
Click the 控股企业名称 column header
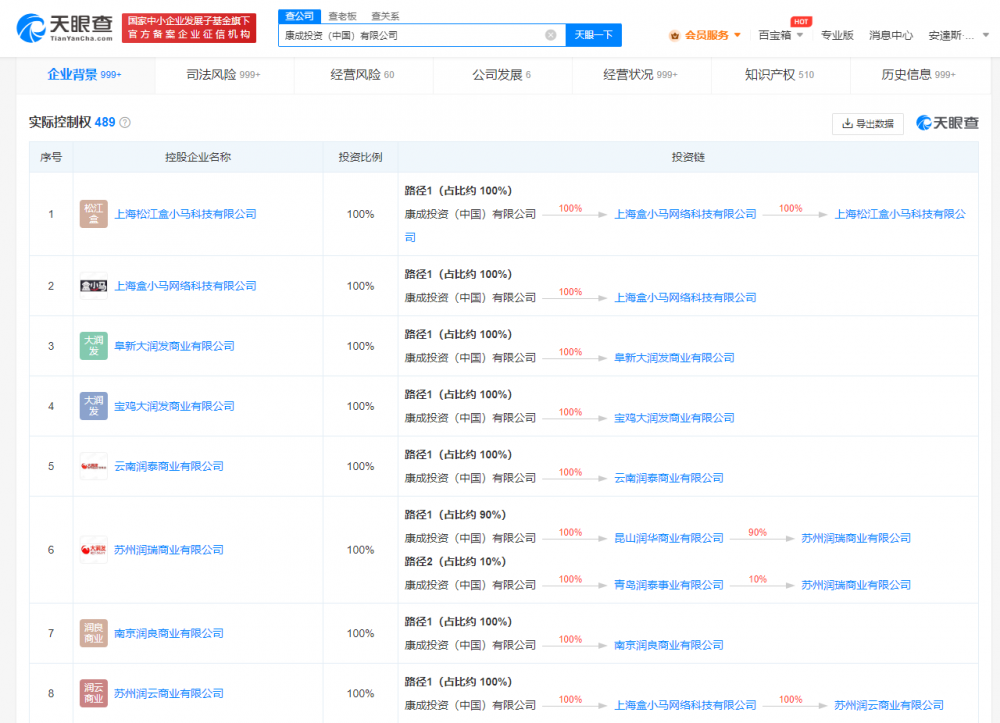pyautogui.click(x=198, y=157)
